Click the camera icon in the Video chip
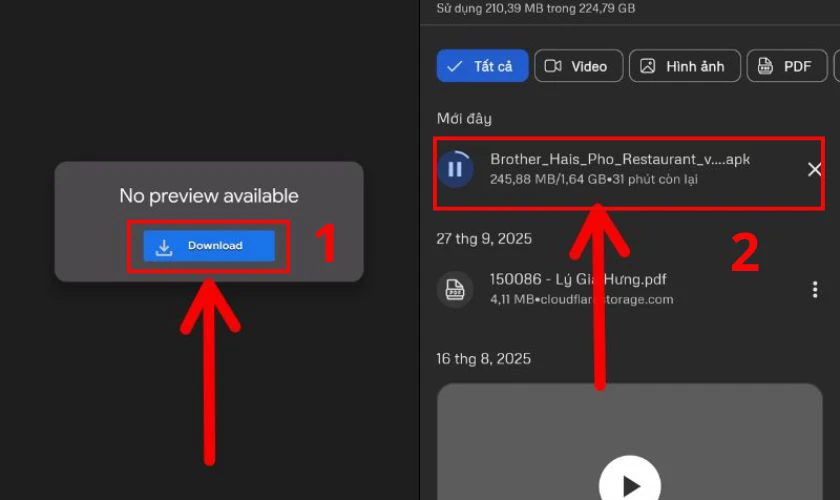Viewport: 840px width, 500px height. pyautogui.click(x=553, y=66)
